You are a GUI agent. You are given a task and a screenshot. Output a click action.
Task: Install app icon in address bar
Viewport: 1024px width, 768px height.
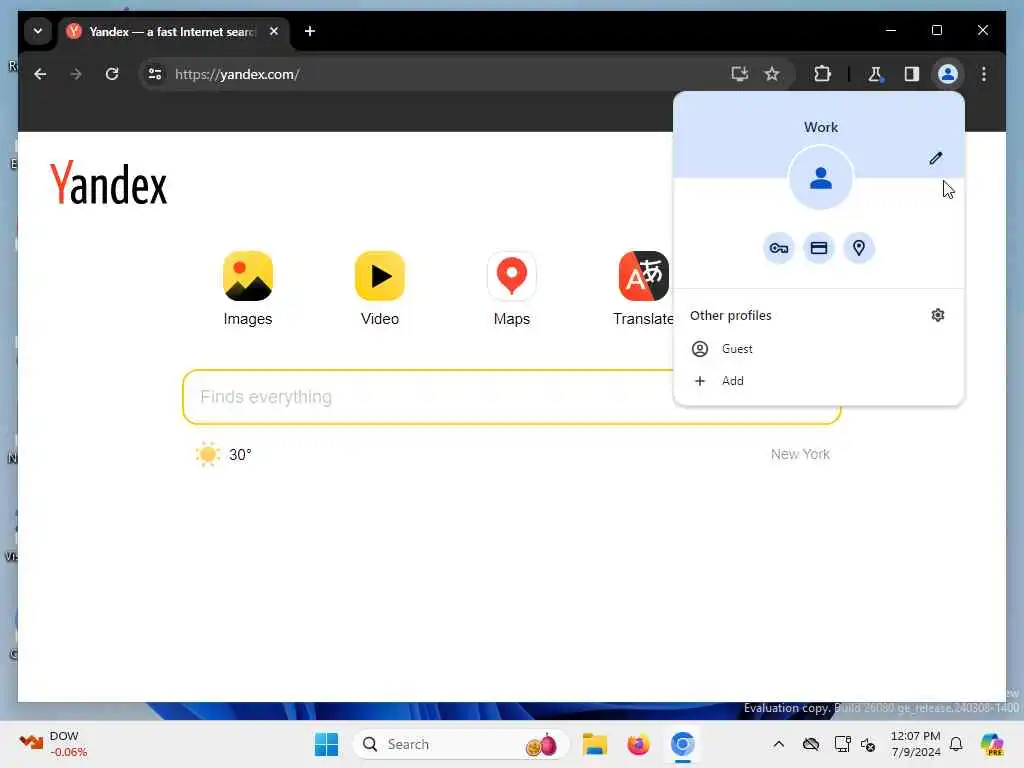tap(739, 74)
